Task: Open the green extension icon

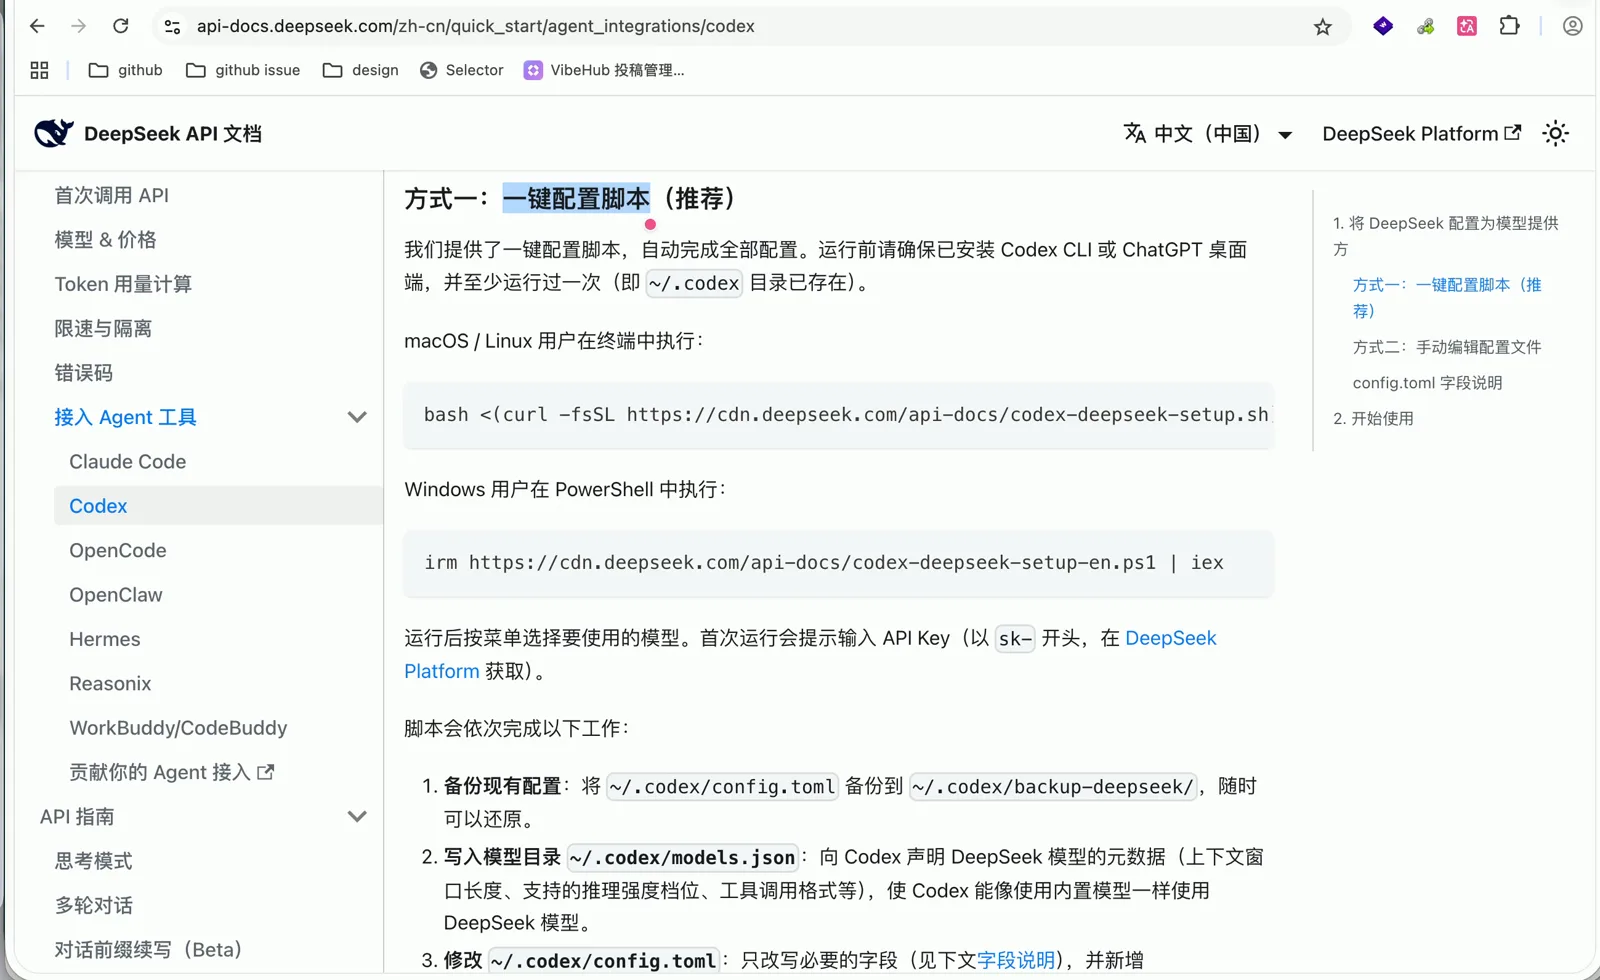Action: coord(1426,26)
